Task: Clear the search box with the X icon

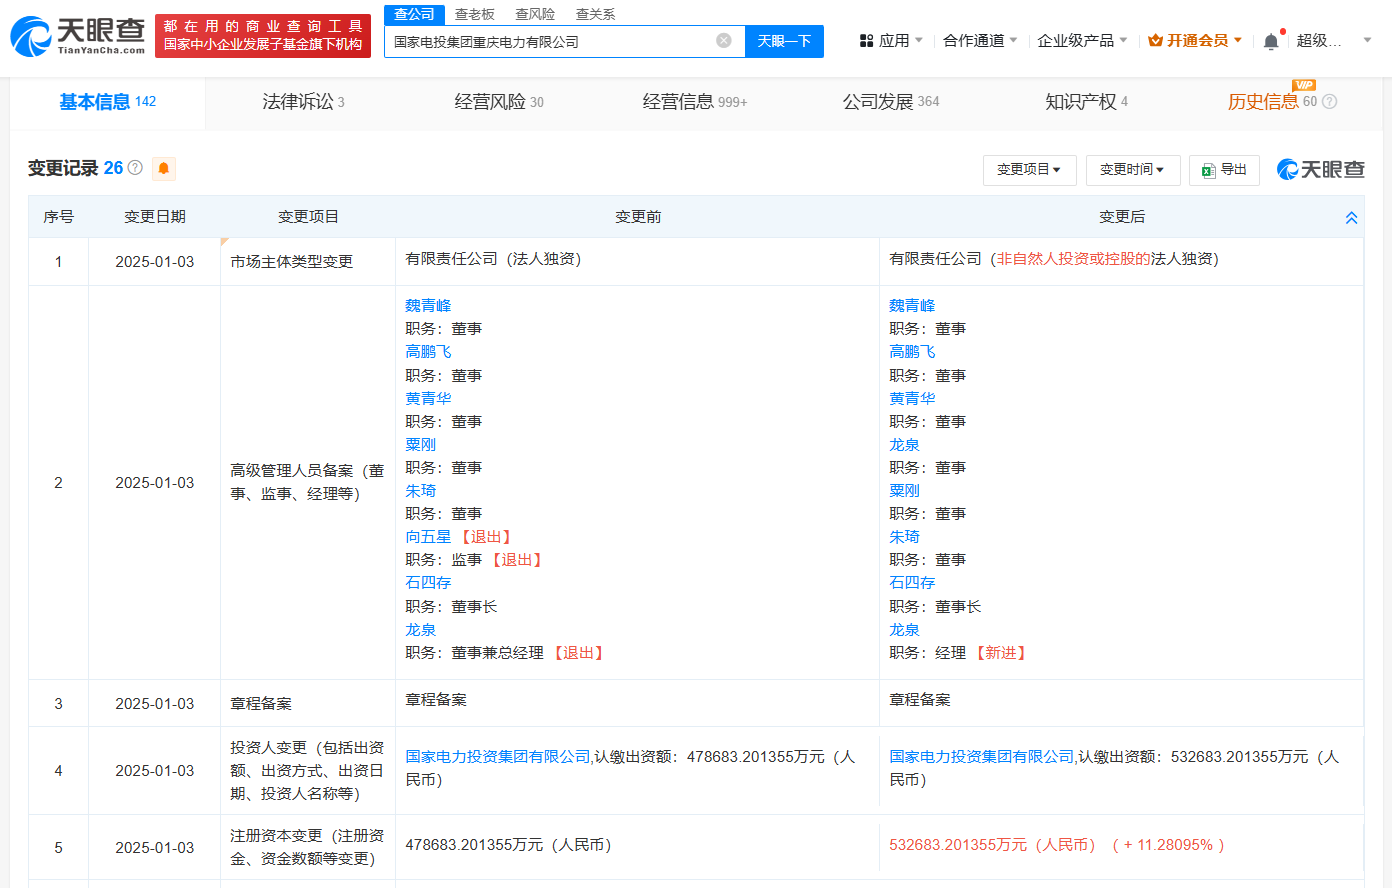Action: point(724,41)
